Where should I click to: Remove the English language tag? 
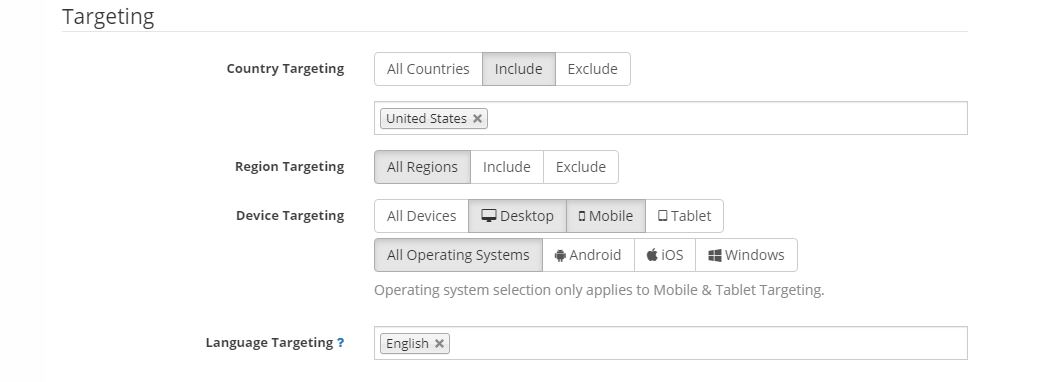click(439, 344)
